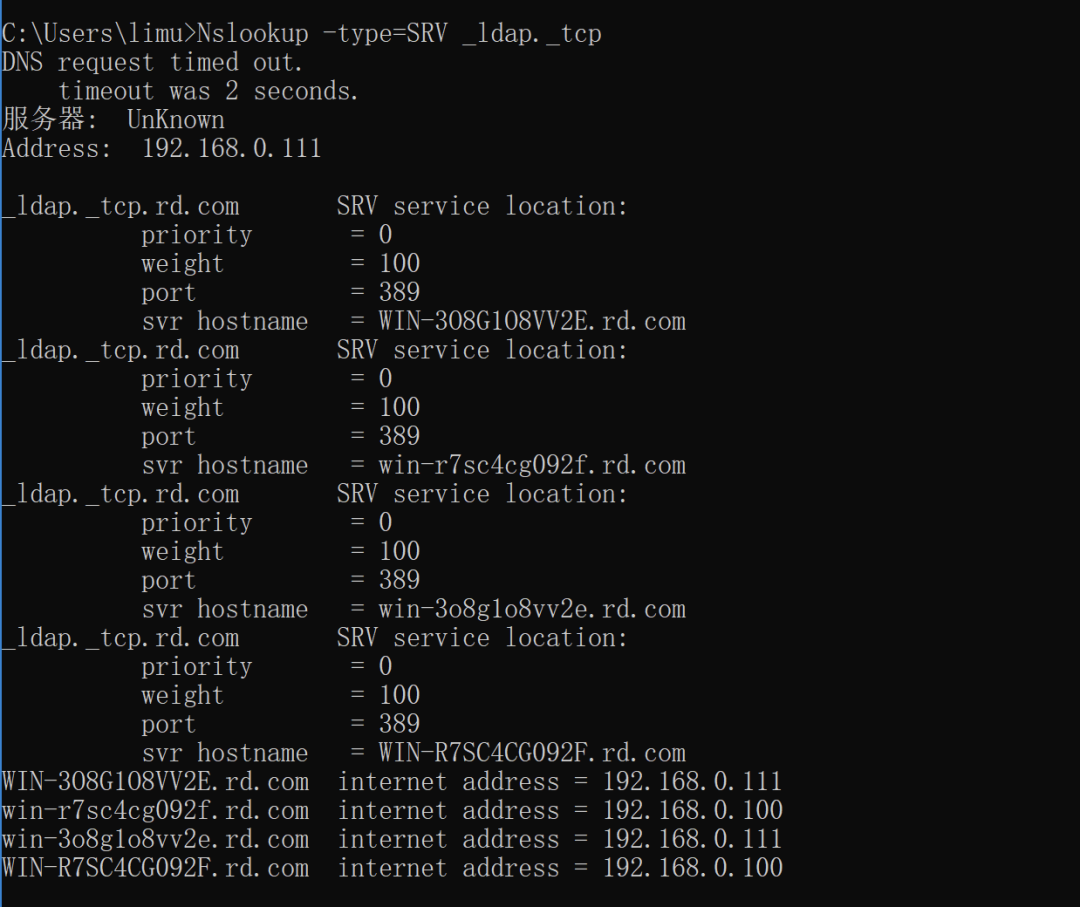Click 'timeout was 2 seconds.' text
Viewport: 1080px width, 907px height.
click(208, 92)
